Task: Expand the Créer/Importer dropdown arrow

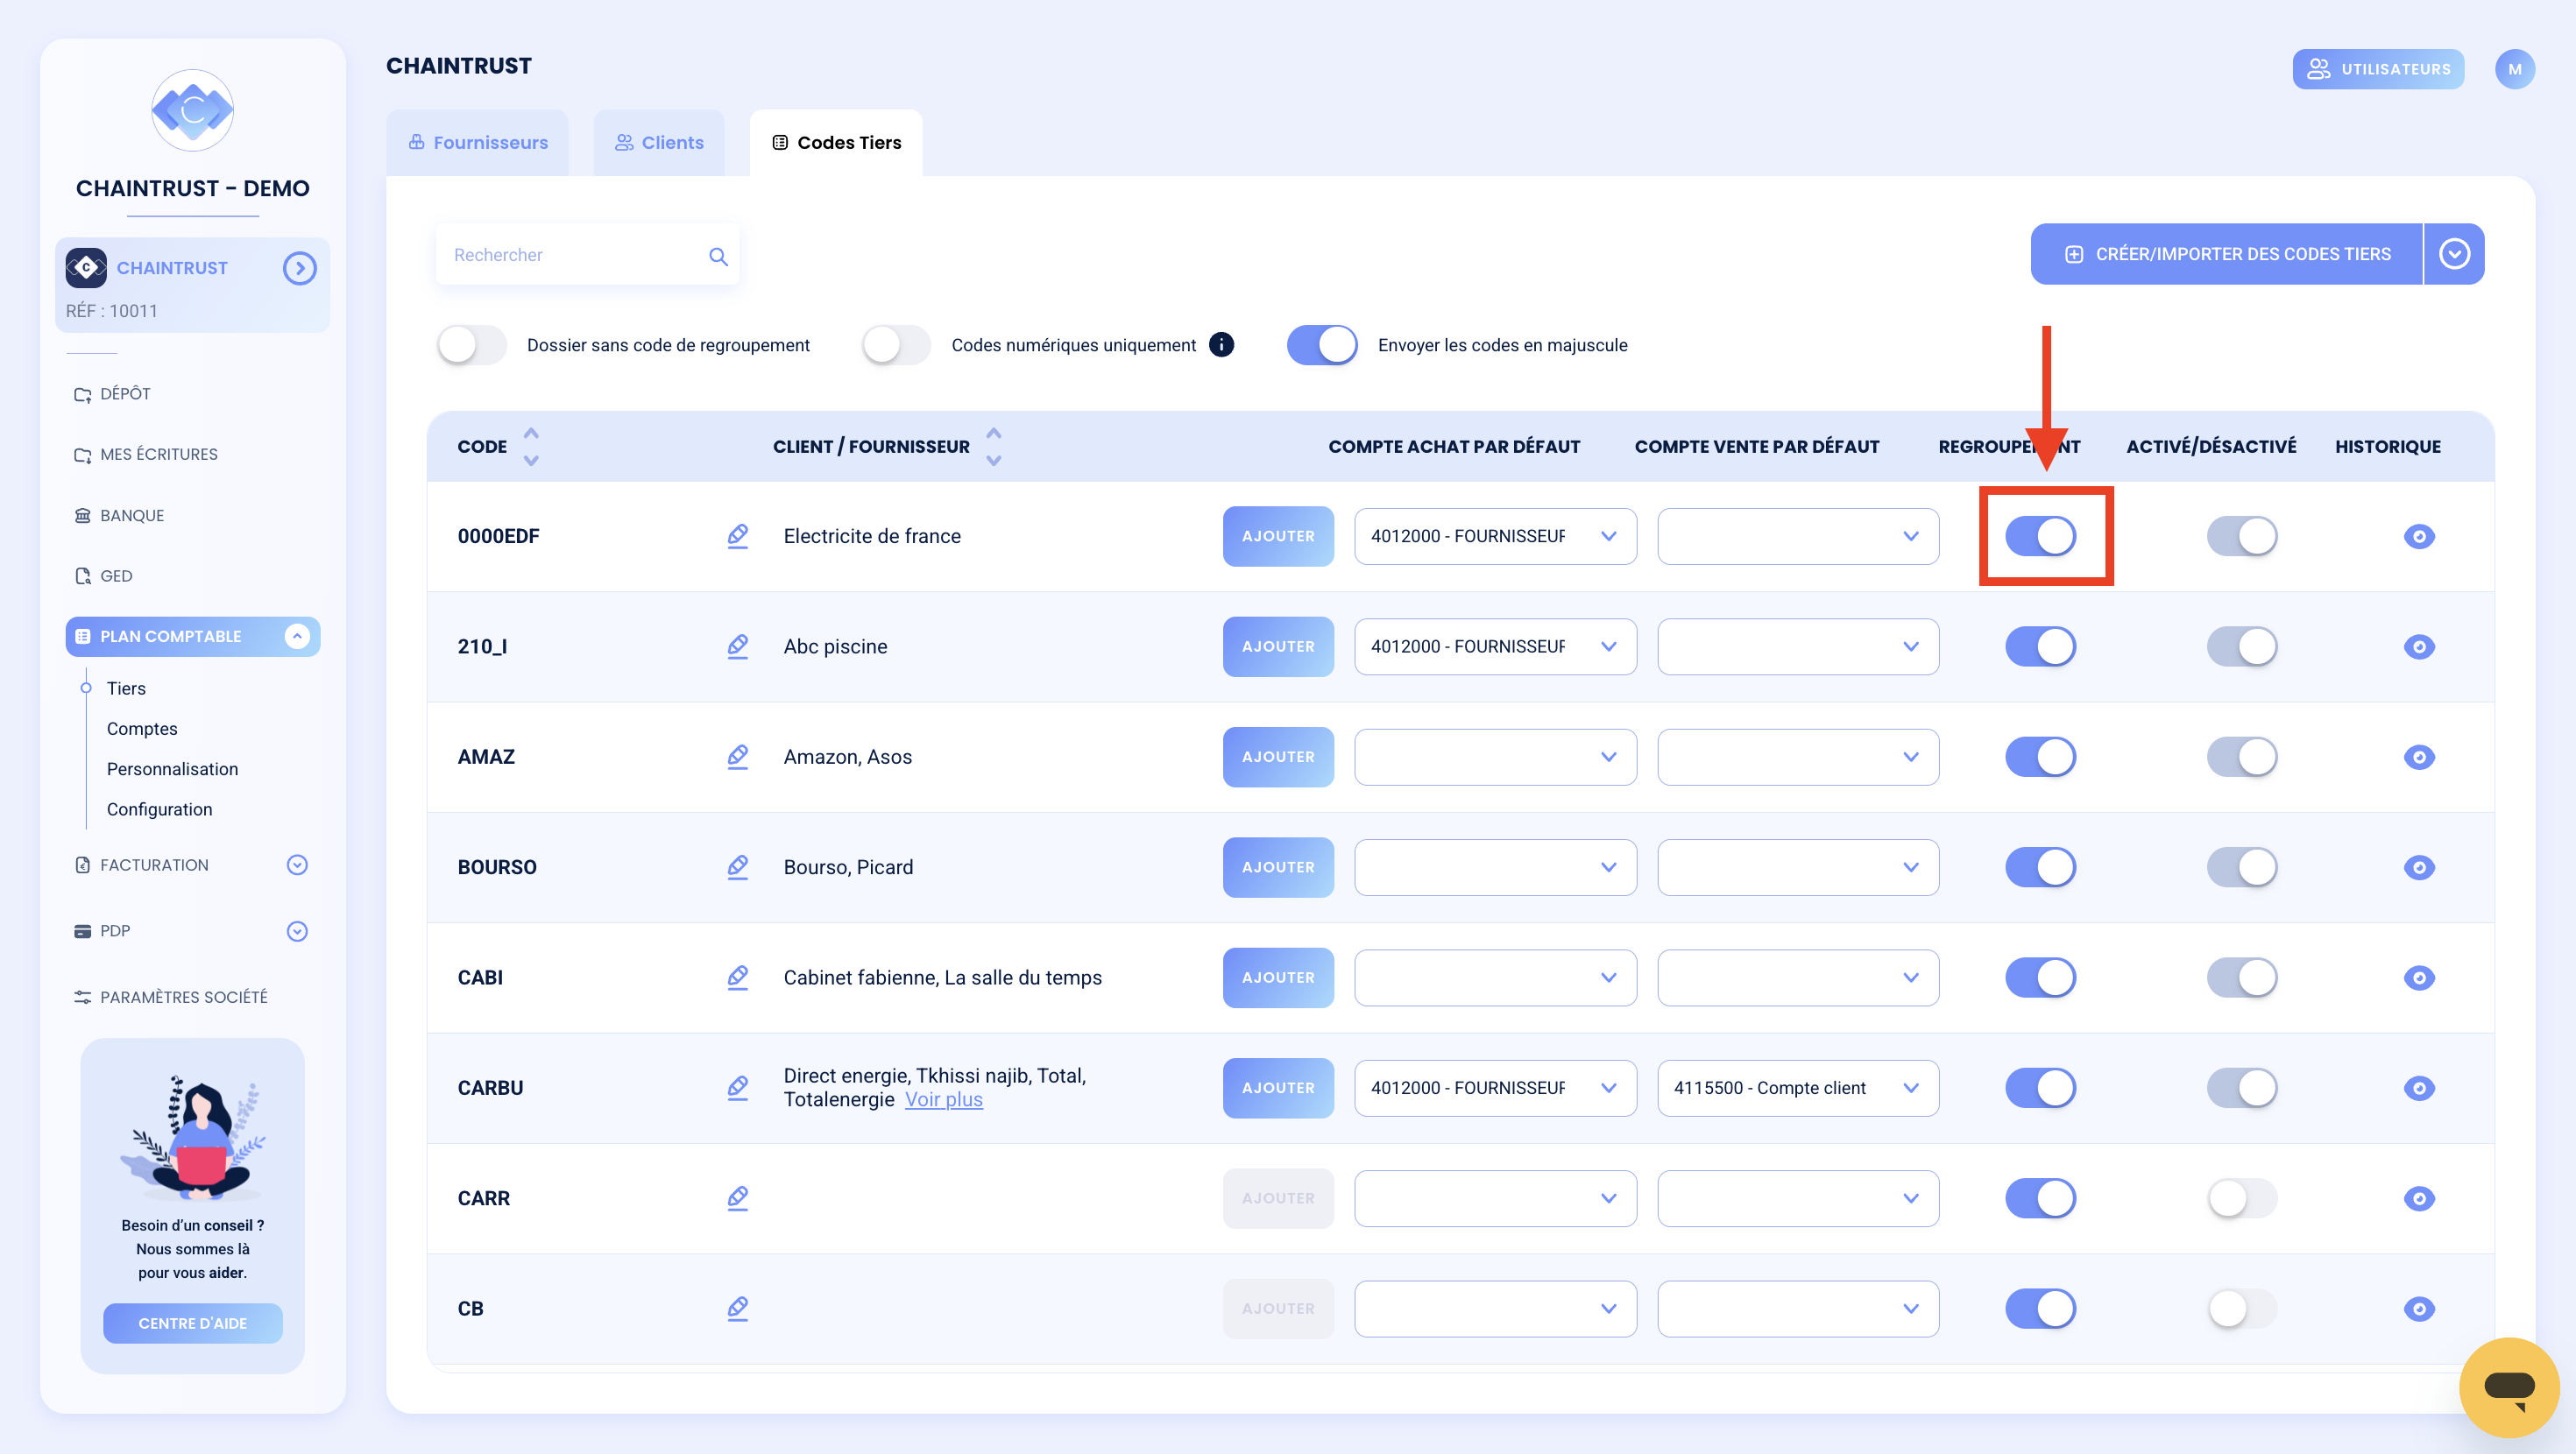Action: (2454, 254)
